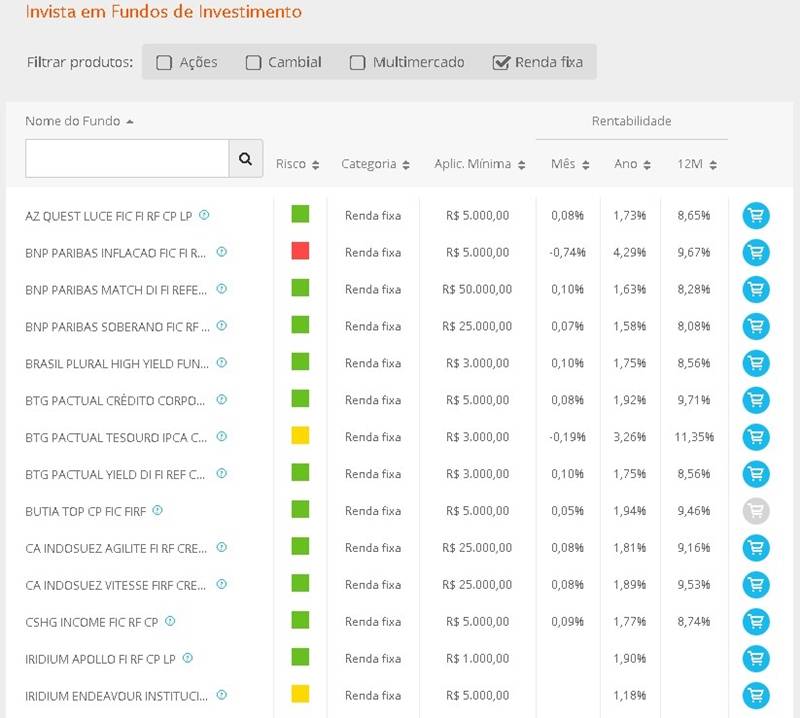
Task: Open BUTIA TOP CP FIC FIRF link
Action: 85,511
